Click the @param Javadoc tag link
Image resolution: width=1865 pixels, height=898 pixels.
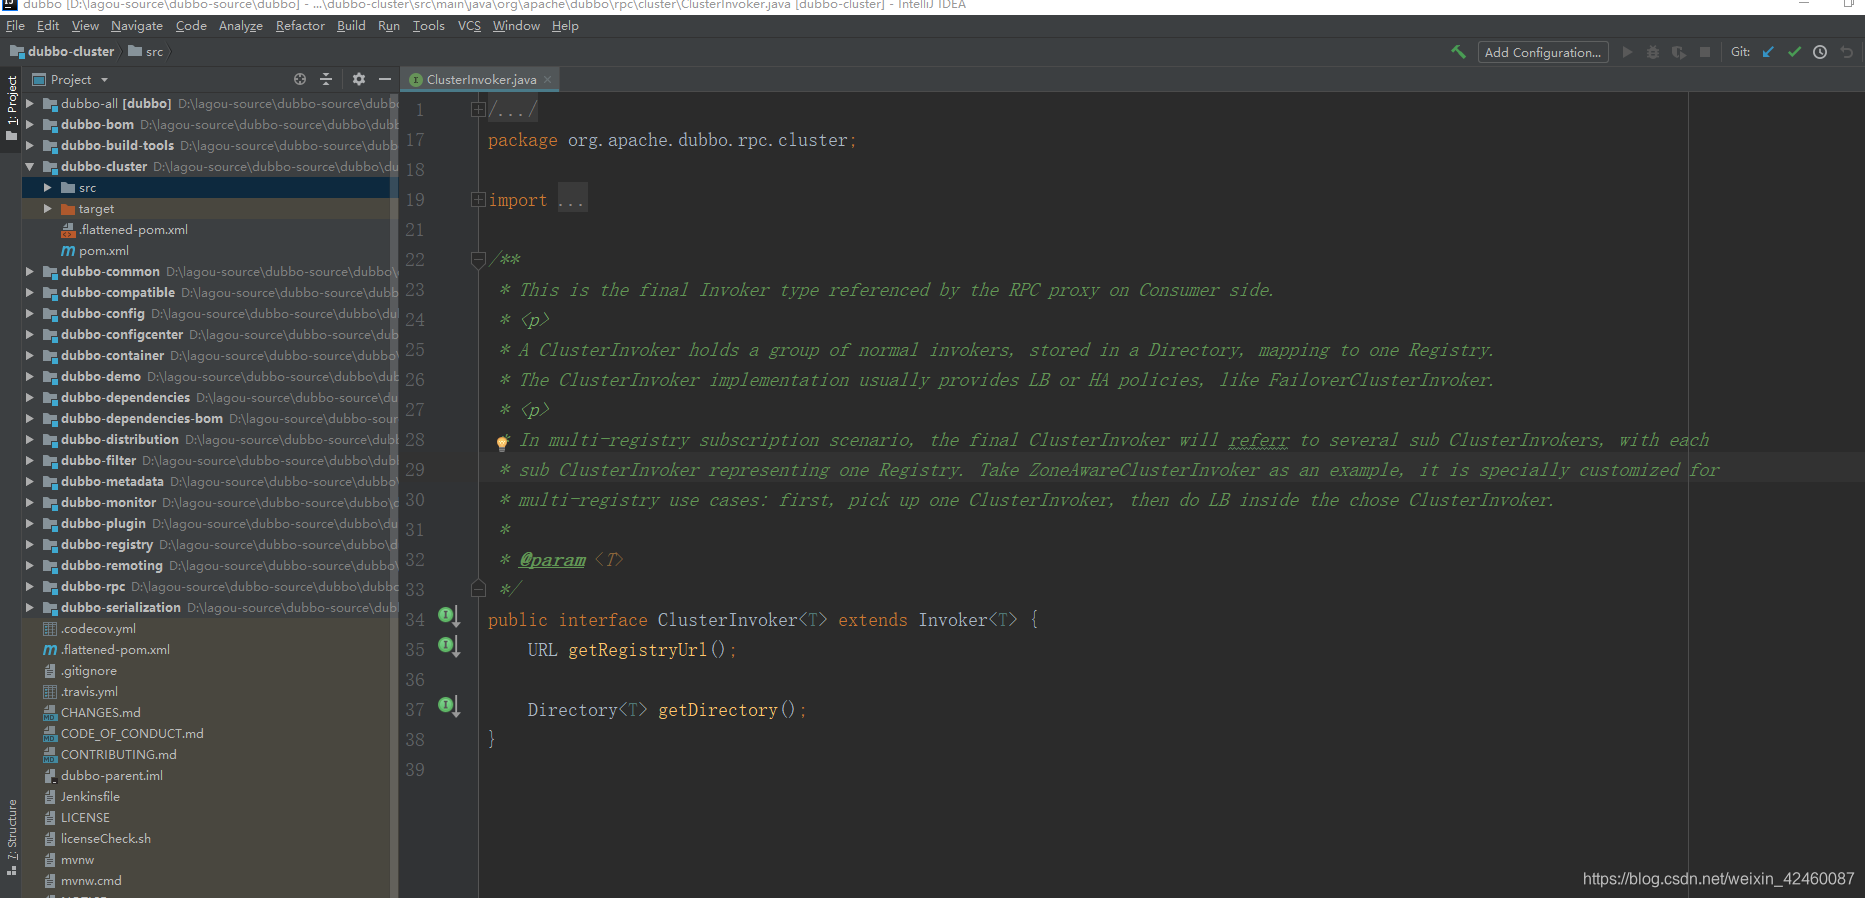(x=552, y=560)
